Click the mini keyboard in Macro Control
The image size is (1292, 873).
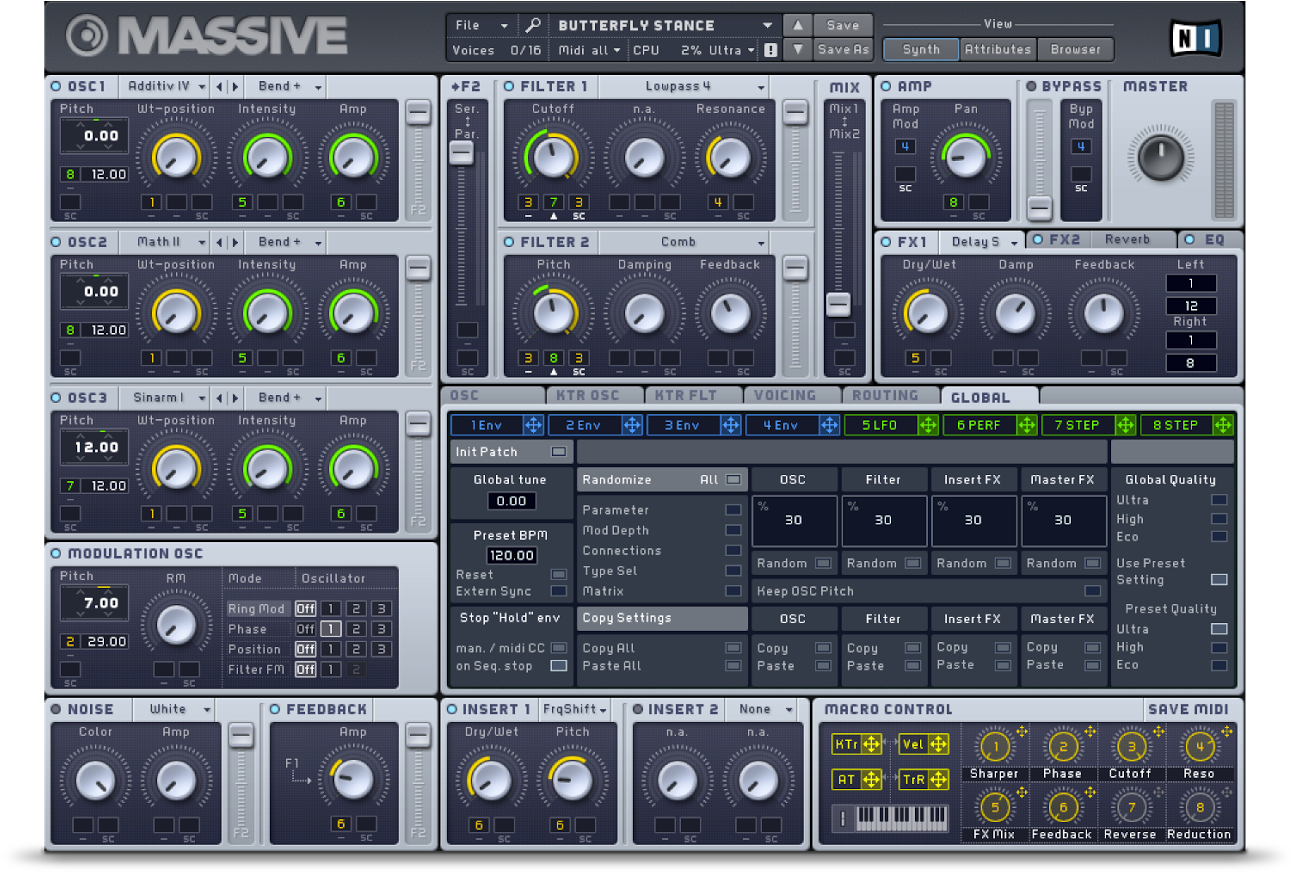pyautogui.click(x=890, y=818)
